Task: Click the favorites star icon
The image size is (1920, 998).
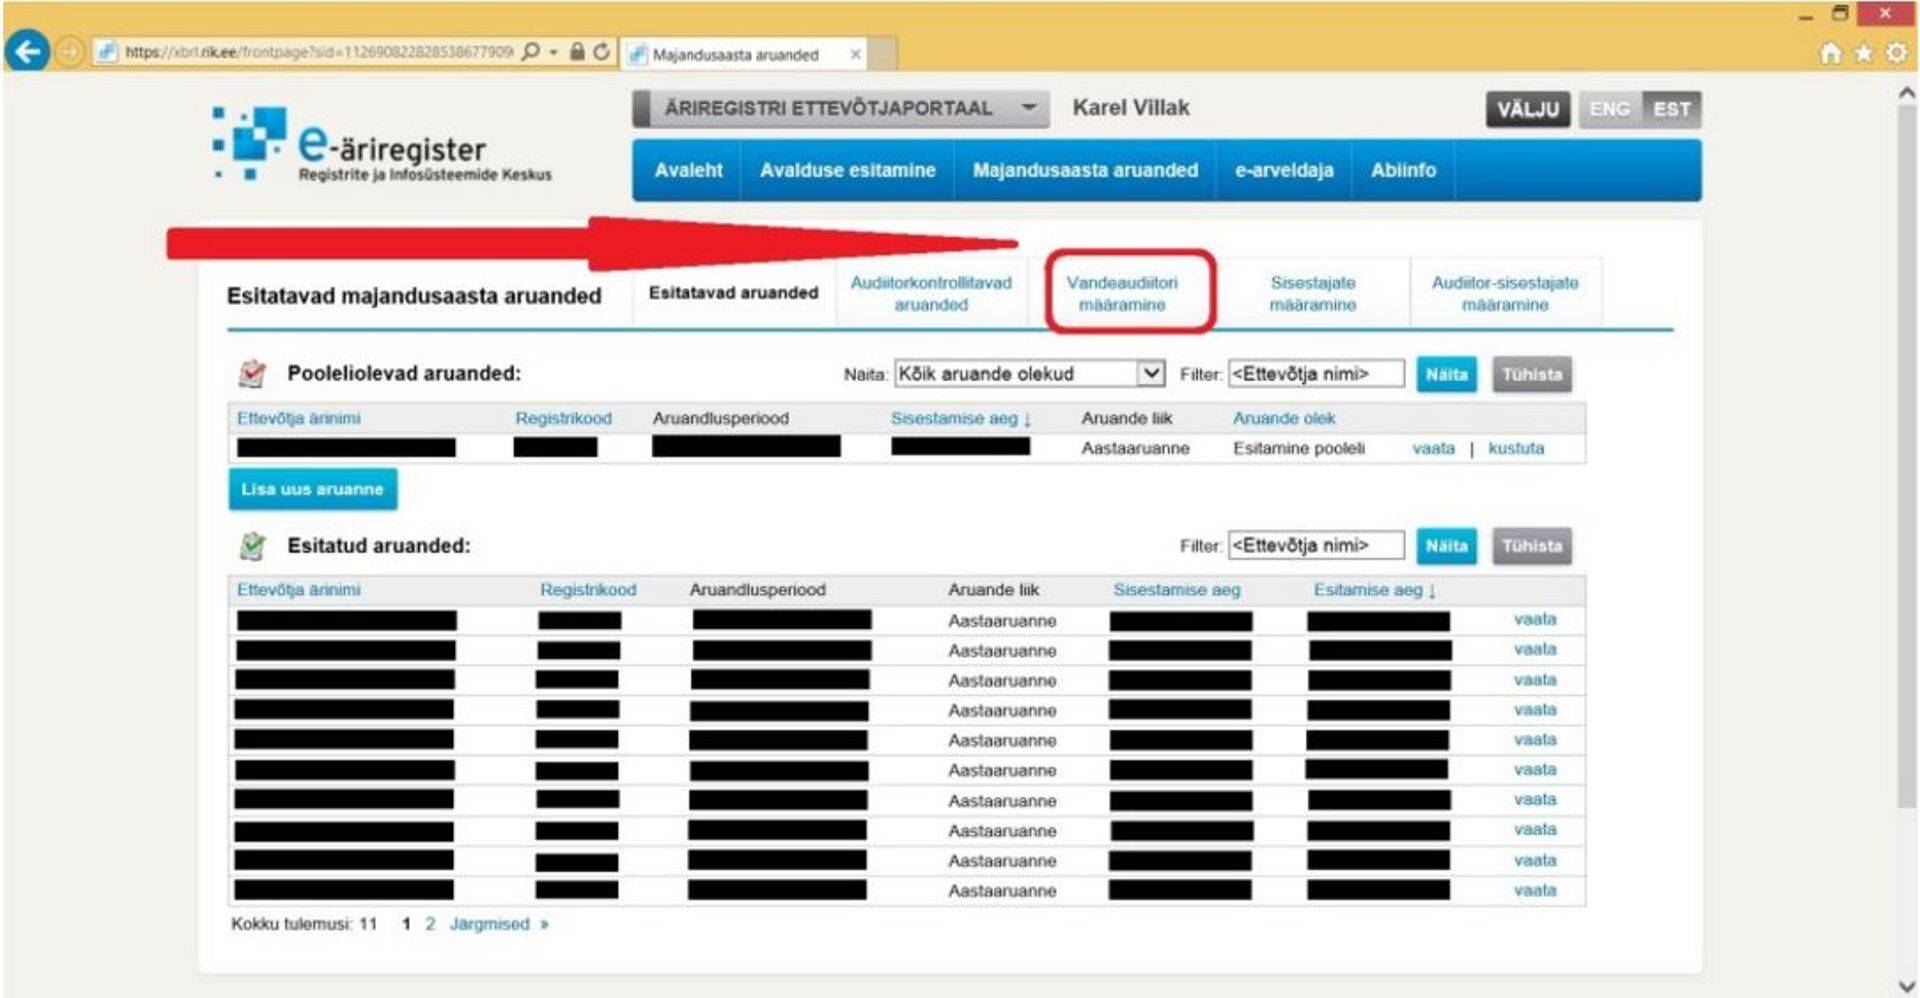Action: click(x=1863, y=53)
